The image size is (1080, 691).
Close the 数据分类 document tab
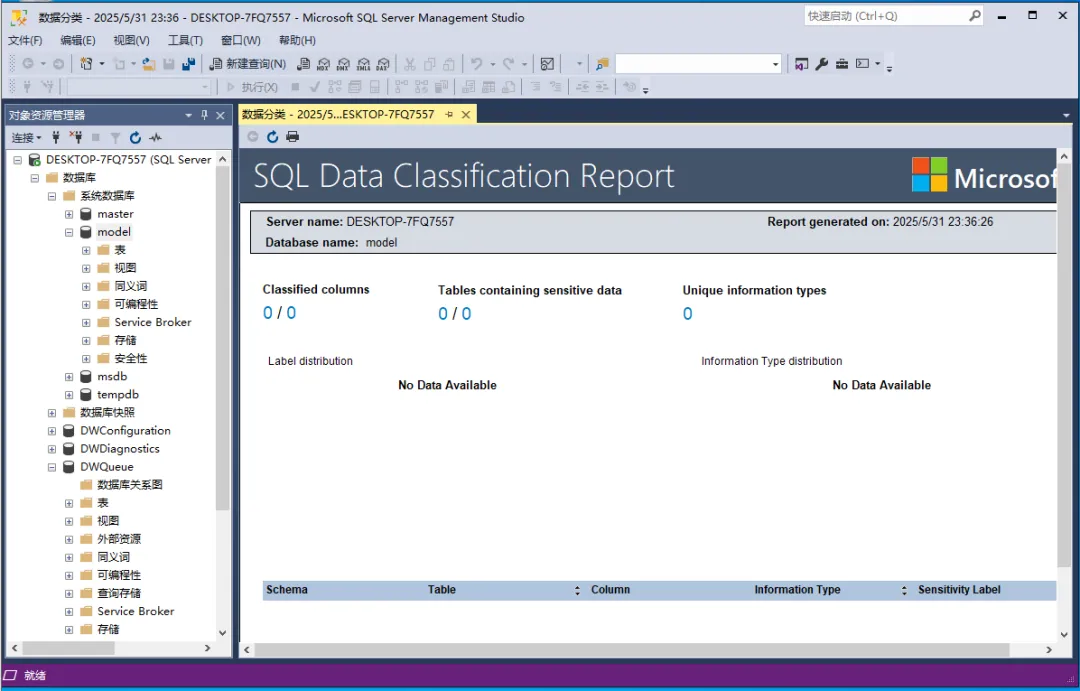[x=466, y=114]
